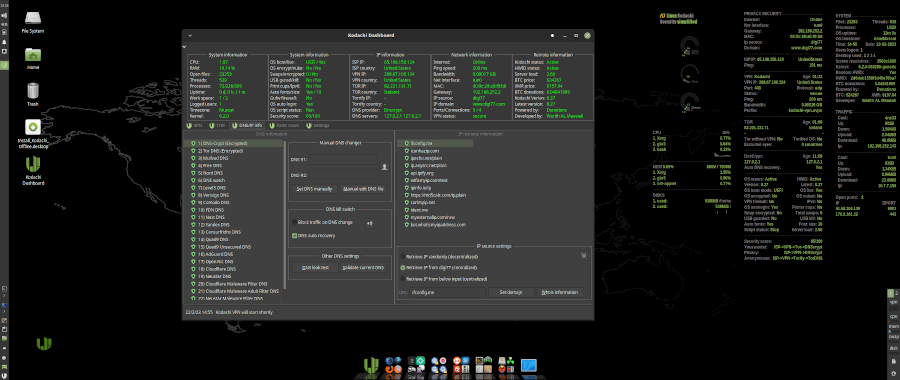Select ipecho.net/plain in IP list
Screen dimensions: 900x380
pos(427,158)
